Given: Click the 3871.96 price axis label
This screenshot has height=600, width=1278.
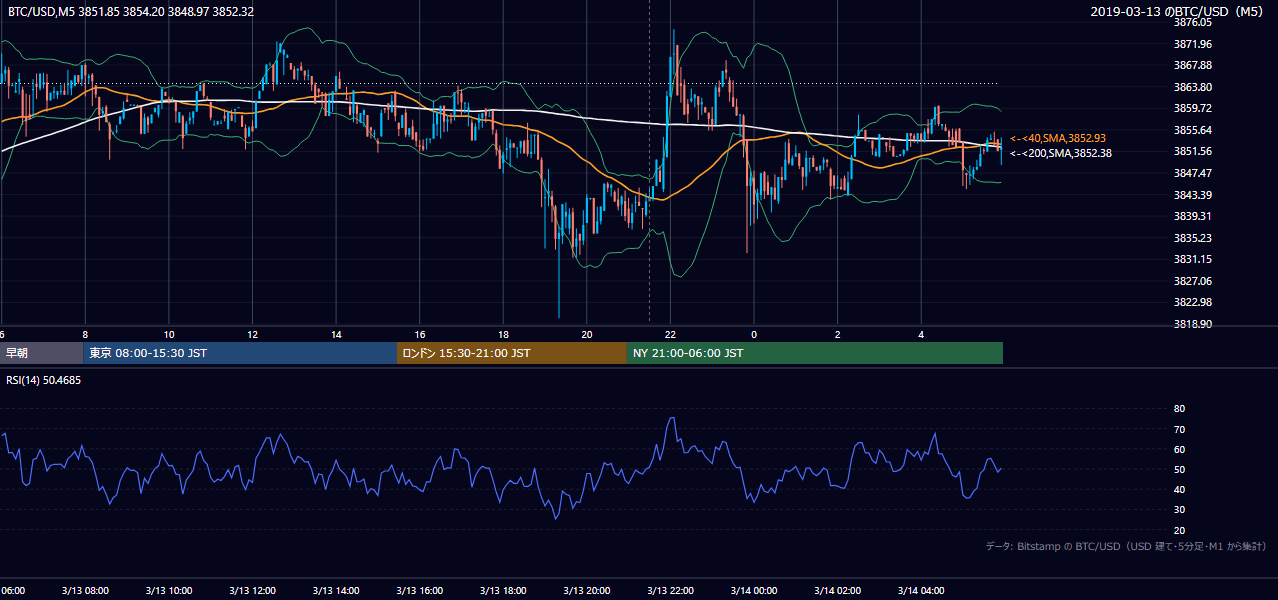Looking at the screenshot, I should point(1193,44).
